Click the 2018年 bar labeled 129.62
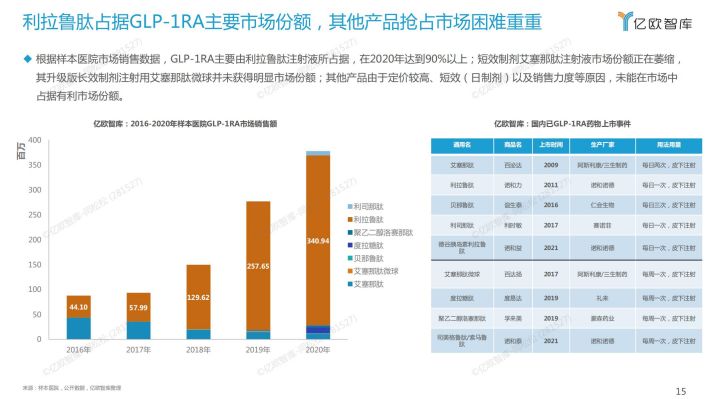This screenshot has width=710, height=399. pos(198,297)
